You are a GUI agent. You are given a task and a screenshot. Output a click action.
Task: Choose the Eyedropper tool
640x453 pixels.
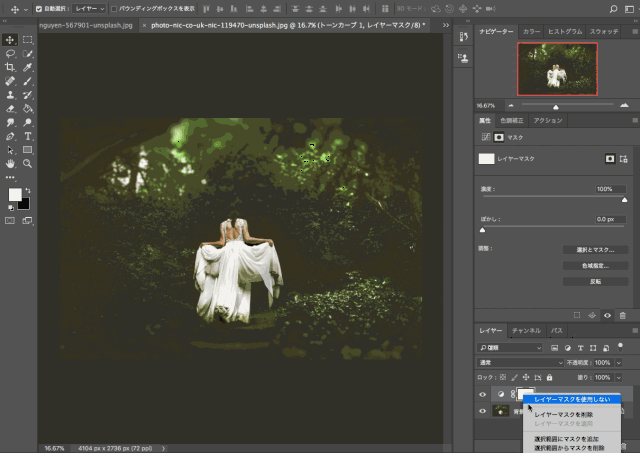point(27,67)
